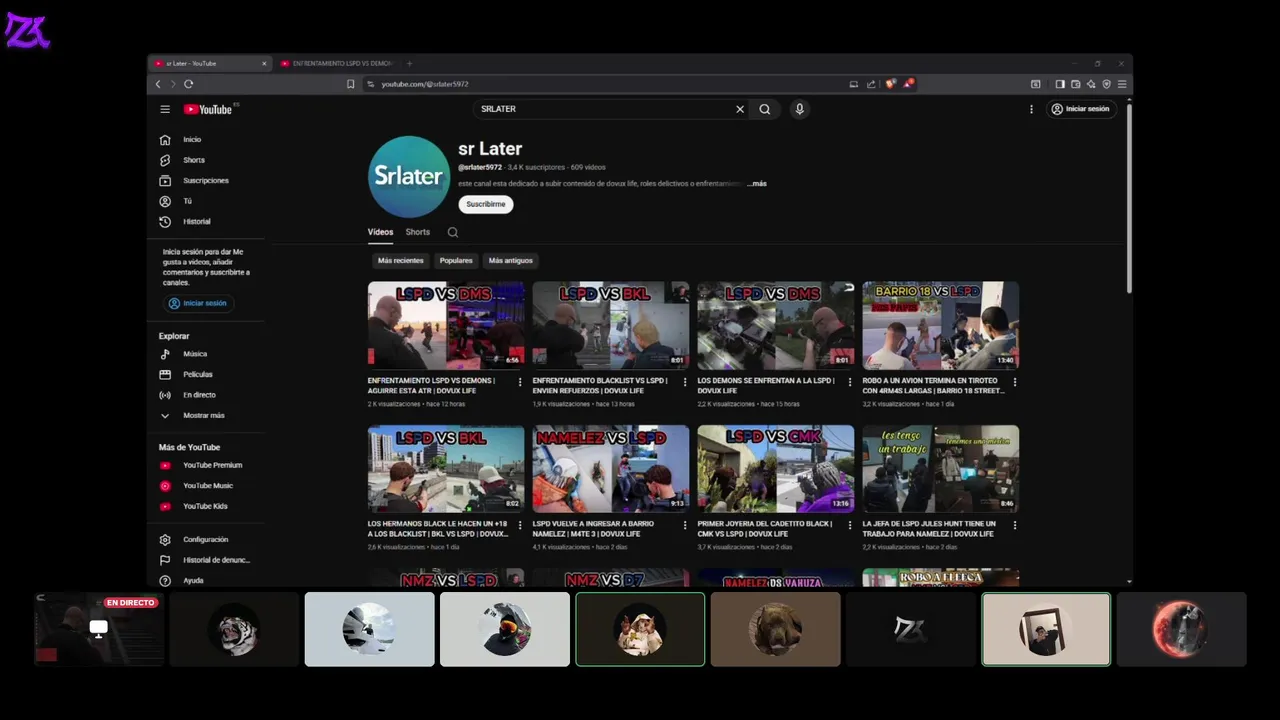The width and height of the screenshot is (1280, 720).
Task: Click Iniciar sesión button in left sidebar
Action: point(198,303)
